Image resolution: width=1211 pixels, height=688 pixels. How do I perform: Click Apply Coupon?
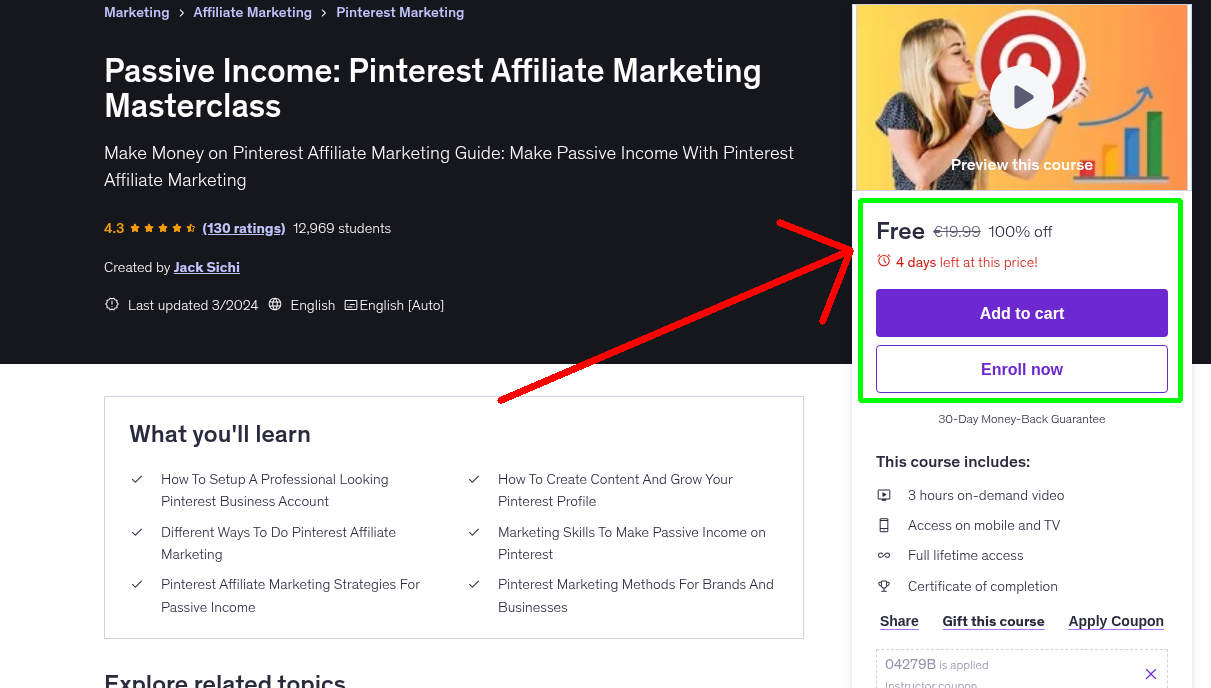(x=1116, y=621)
